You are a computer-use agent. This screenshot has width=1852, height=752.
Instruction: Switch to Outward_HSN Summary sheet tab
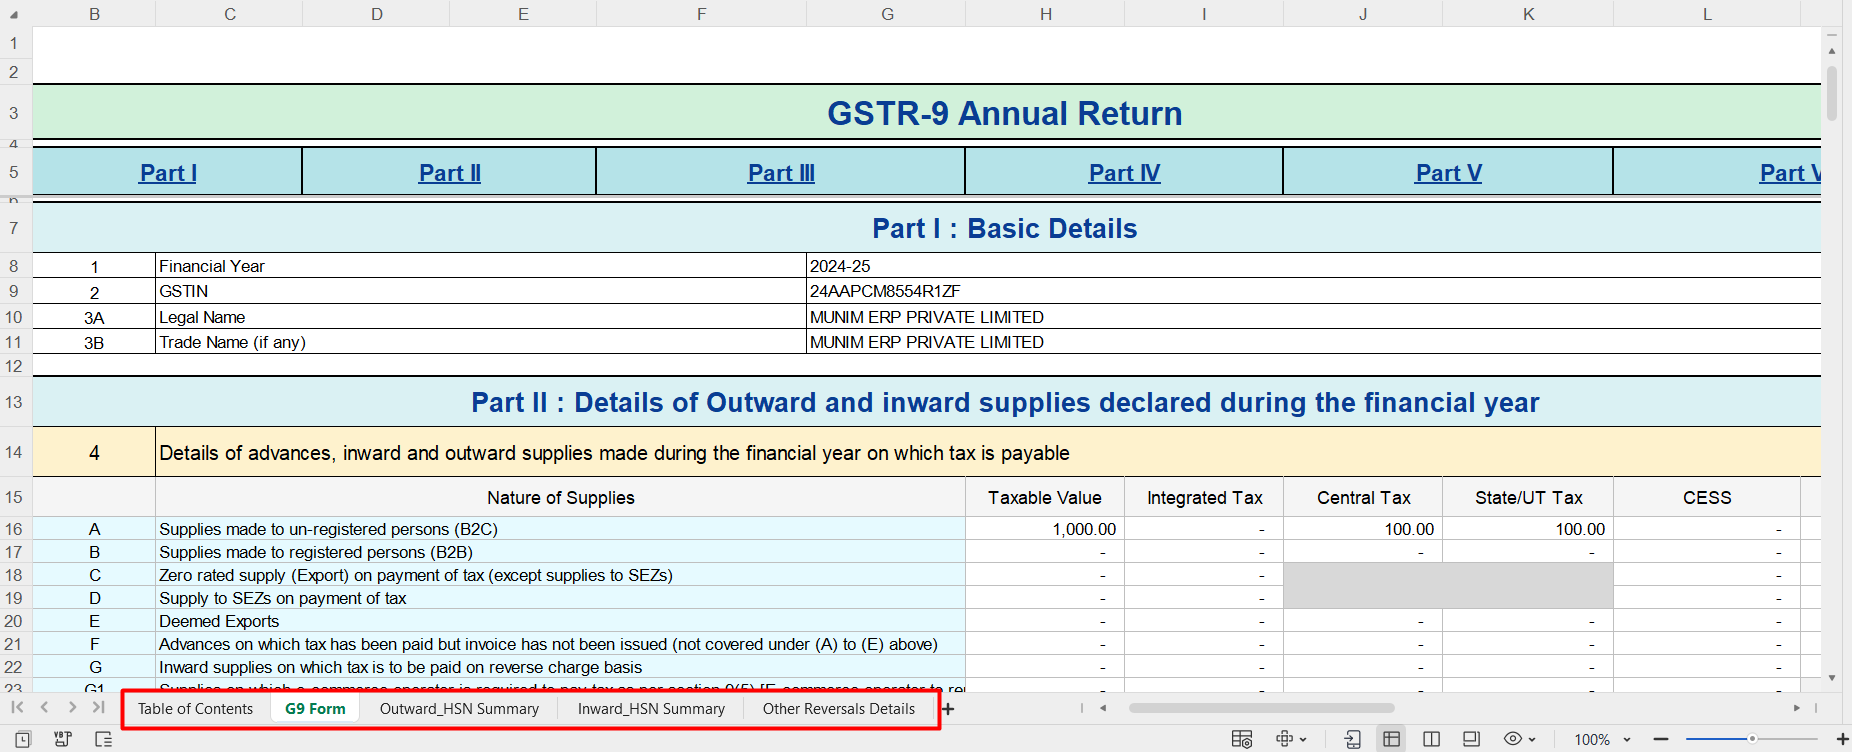(x=459, y=709)
